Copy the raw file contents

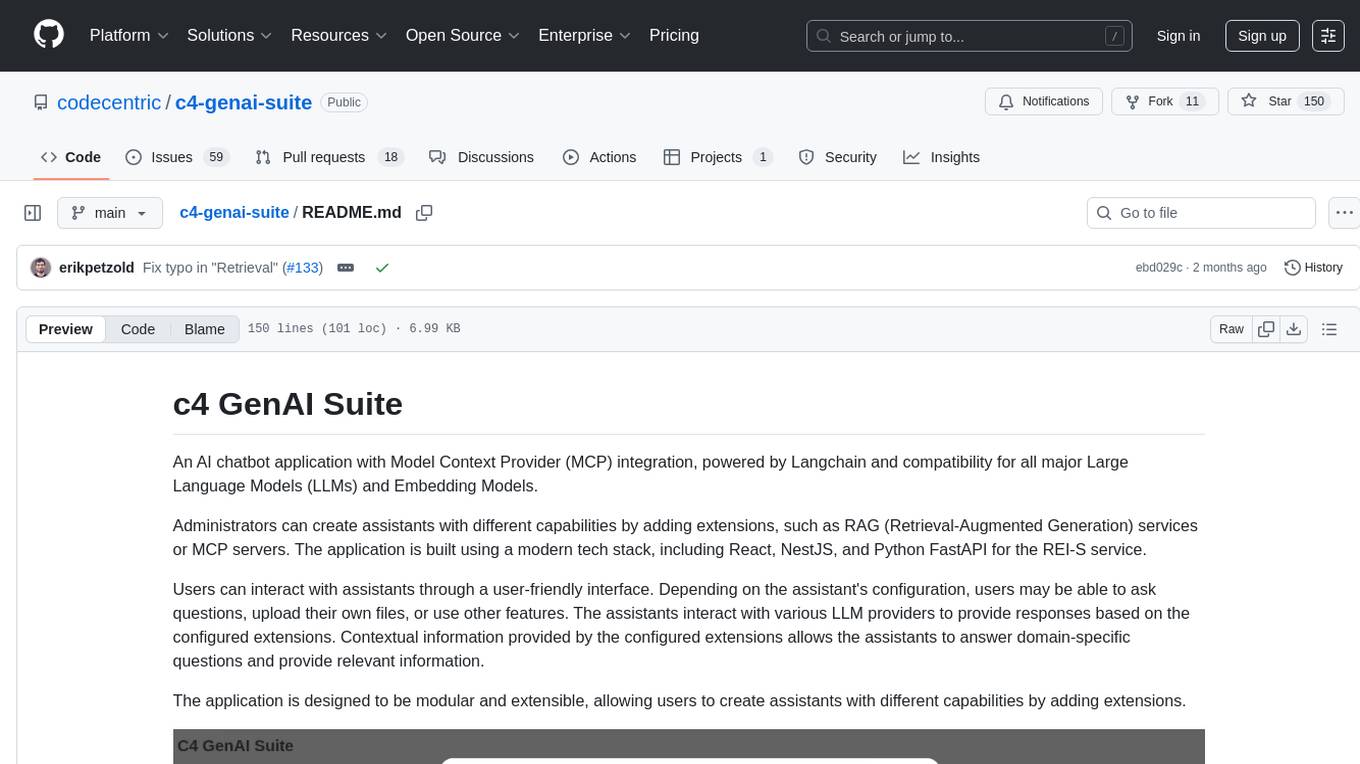tap(1266, 329)
